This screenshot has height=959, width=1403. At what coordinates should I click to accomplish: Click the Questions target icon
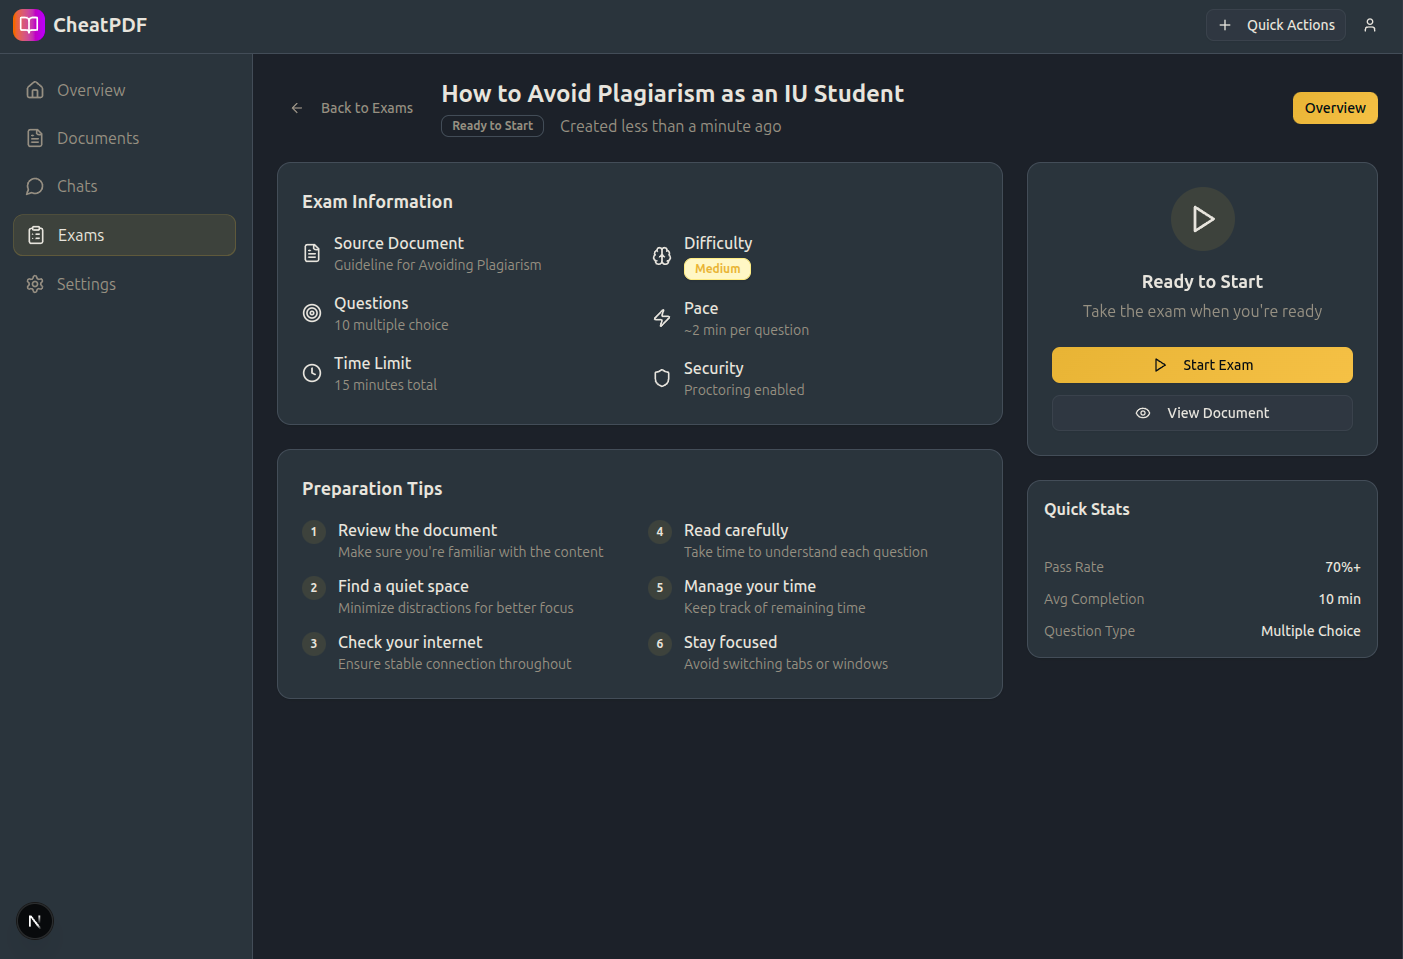312,313
